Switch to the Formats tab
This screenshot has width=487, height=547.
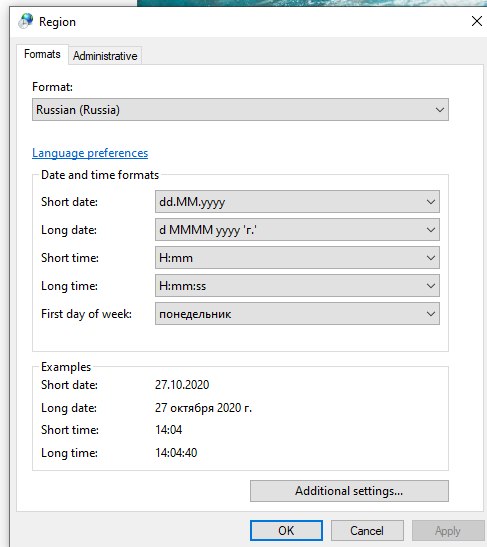pos(42,54)
